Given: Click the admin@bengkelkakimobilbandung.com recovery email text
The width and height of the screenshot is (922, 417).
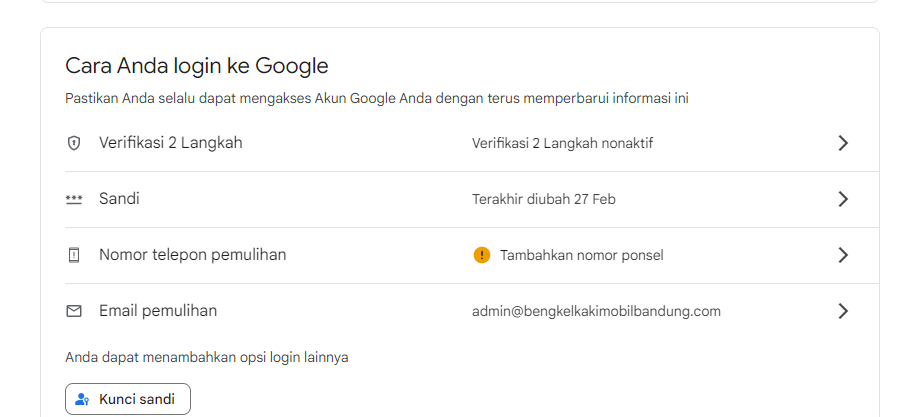Looking at the screenshot, I should [x=596, y=311].
